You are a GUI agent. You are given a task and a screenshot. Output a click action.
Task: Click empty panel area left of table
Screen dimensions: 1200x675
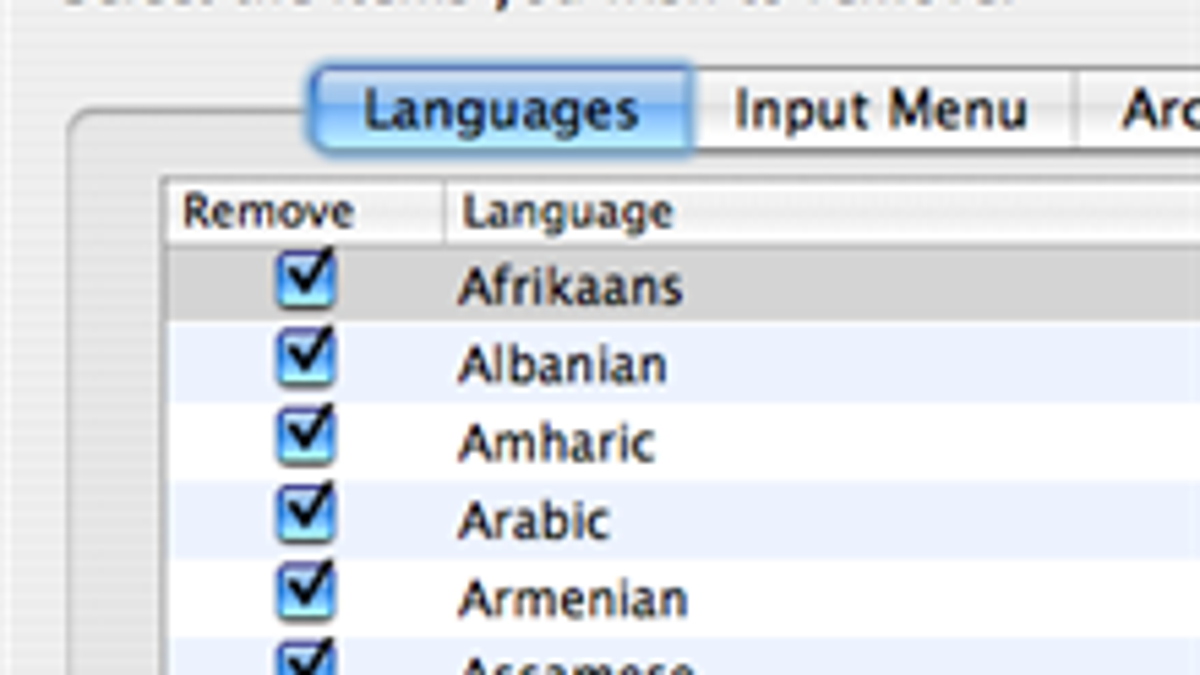point(115,400)
